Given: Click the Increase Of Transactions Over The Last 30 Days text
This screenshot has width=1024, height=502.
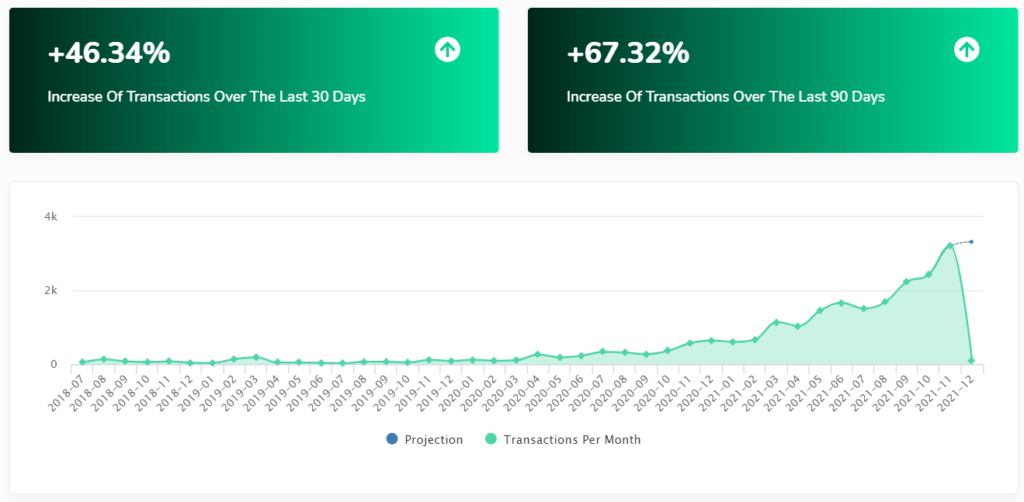Looking at the screenshot, I should click(206, 97).
